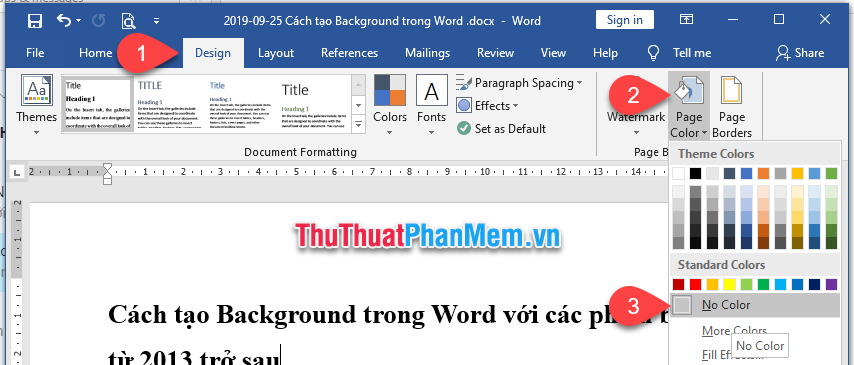This screenshot has height=365, width=854.
Task: Choose the blue uppercase TITLE style set
Action: click(x=170, y=105)
